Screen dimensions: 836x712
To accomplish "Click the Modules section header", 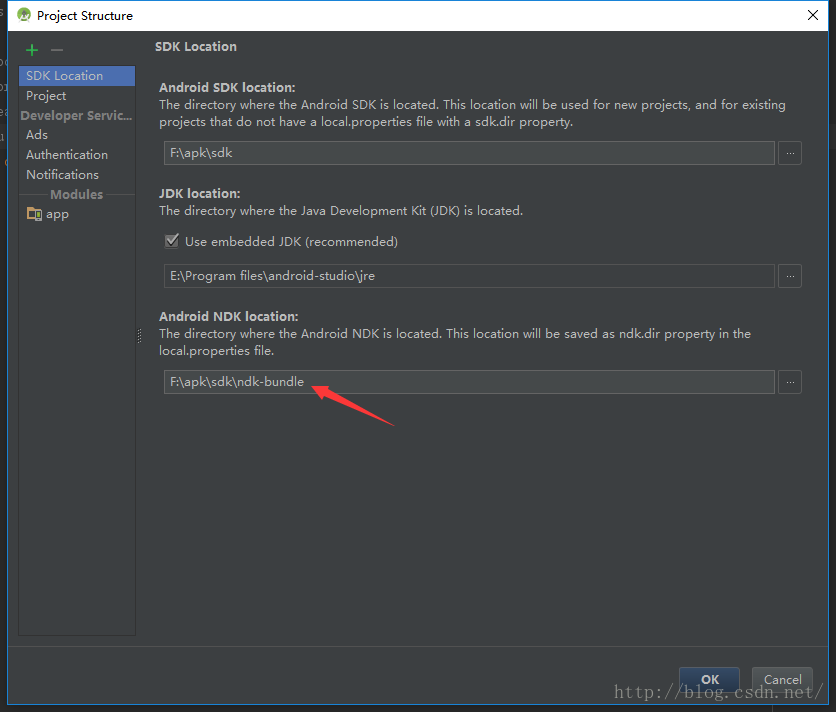I will pos(77,194).
